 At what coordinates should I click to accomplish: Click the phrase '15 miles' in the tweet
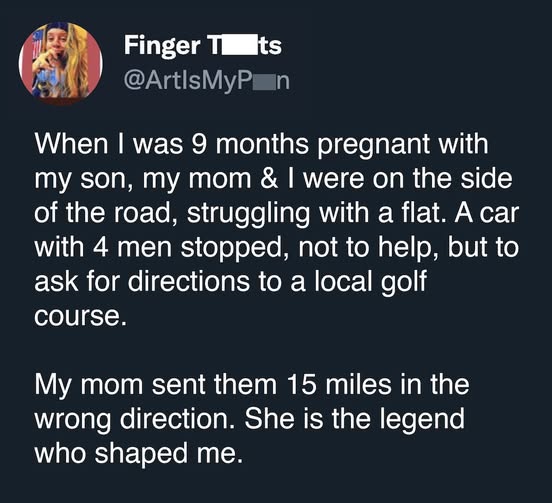339,384
